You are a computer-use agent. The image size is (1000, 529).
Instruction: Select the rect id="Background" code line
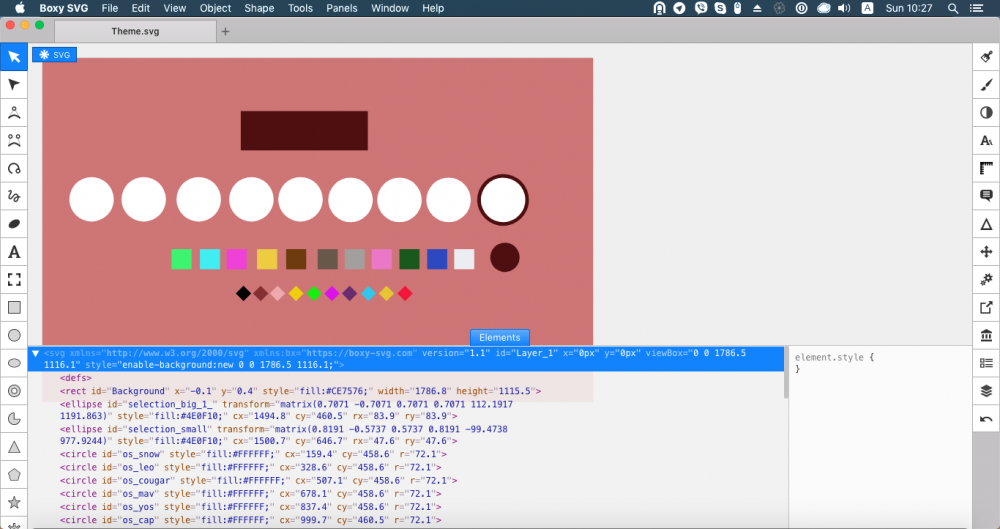coord(300,391)
